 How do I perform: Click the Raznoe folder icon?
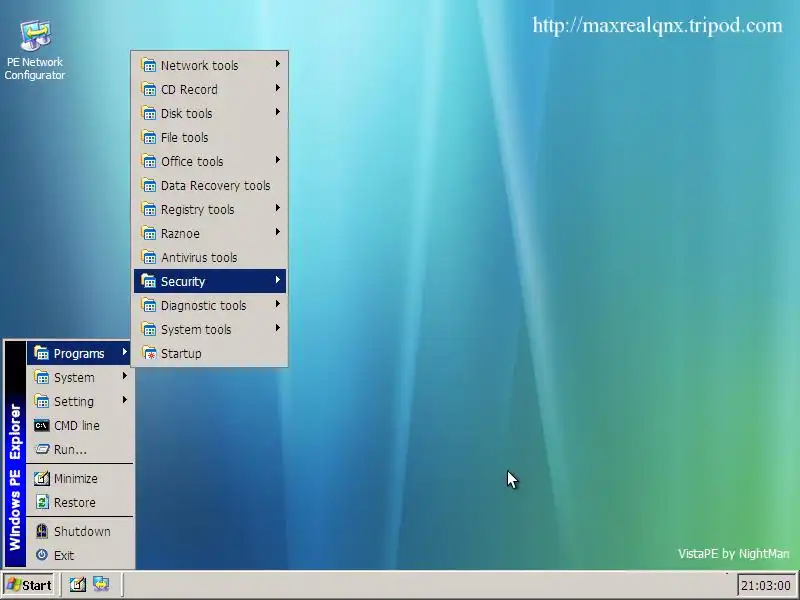coord(148,233)
